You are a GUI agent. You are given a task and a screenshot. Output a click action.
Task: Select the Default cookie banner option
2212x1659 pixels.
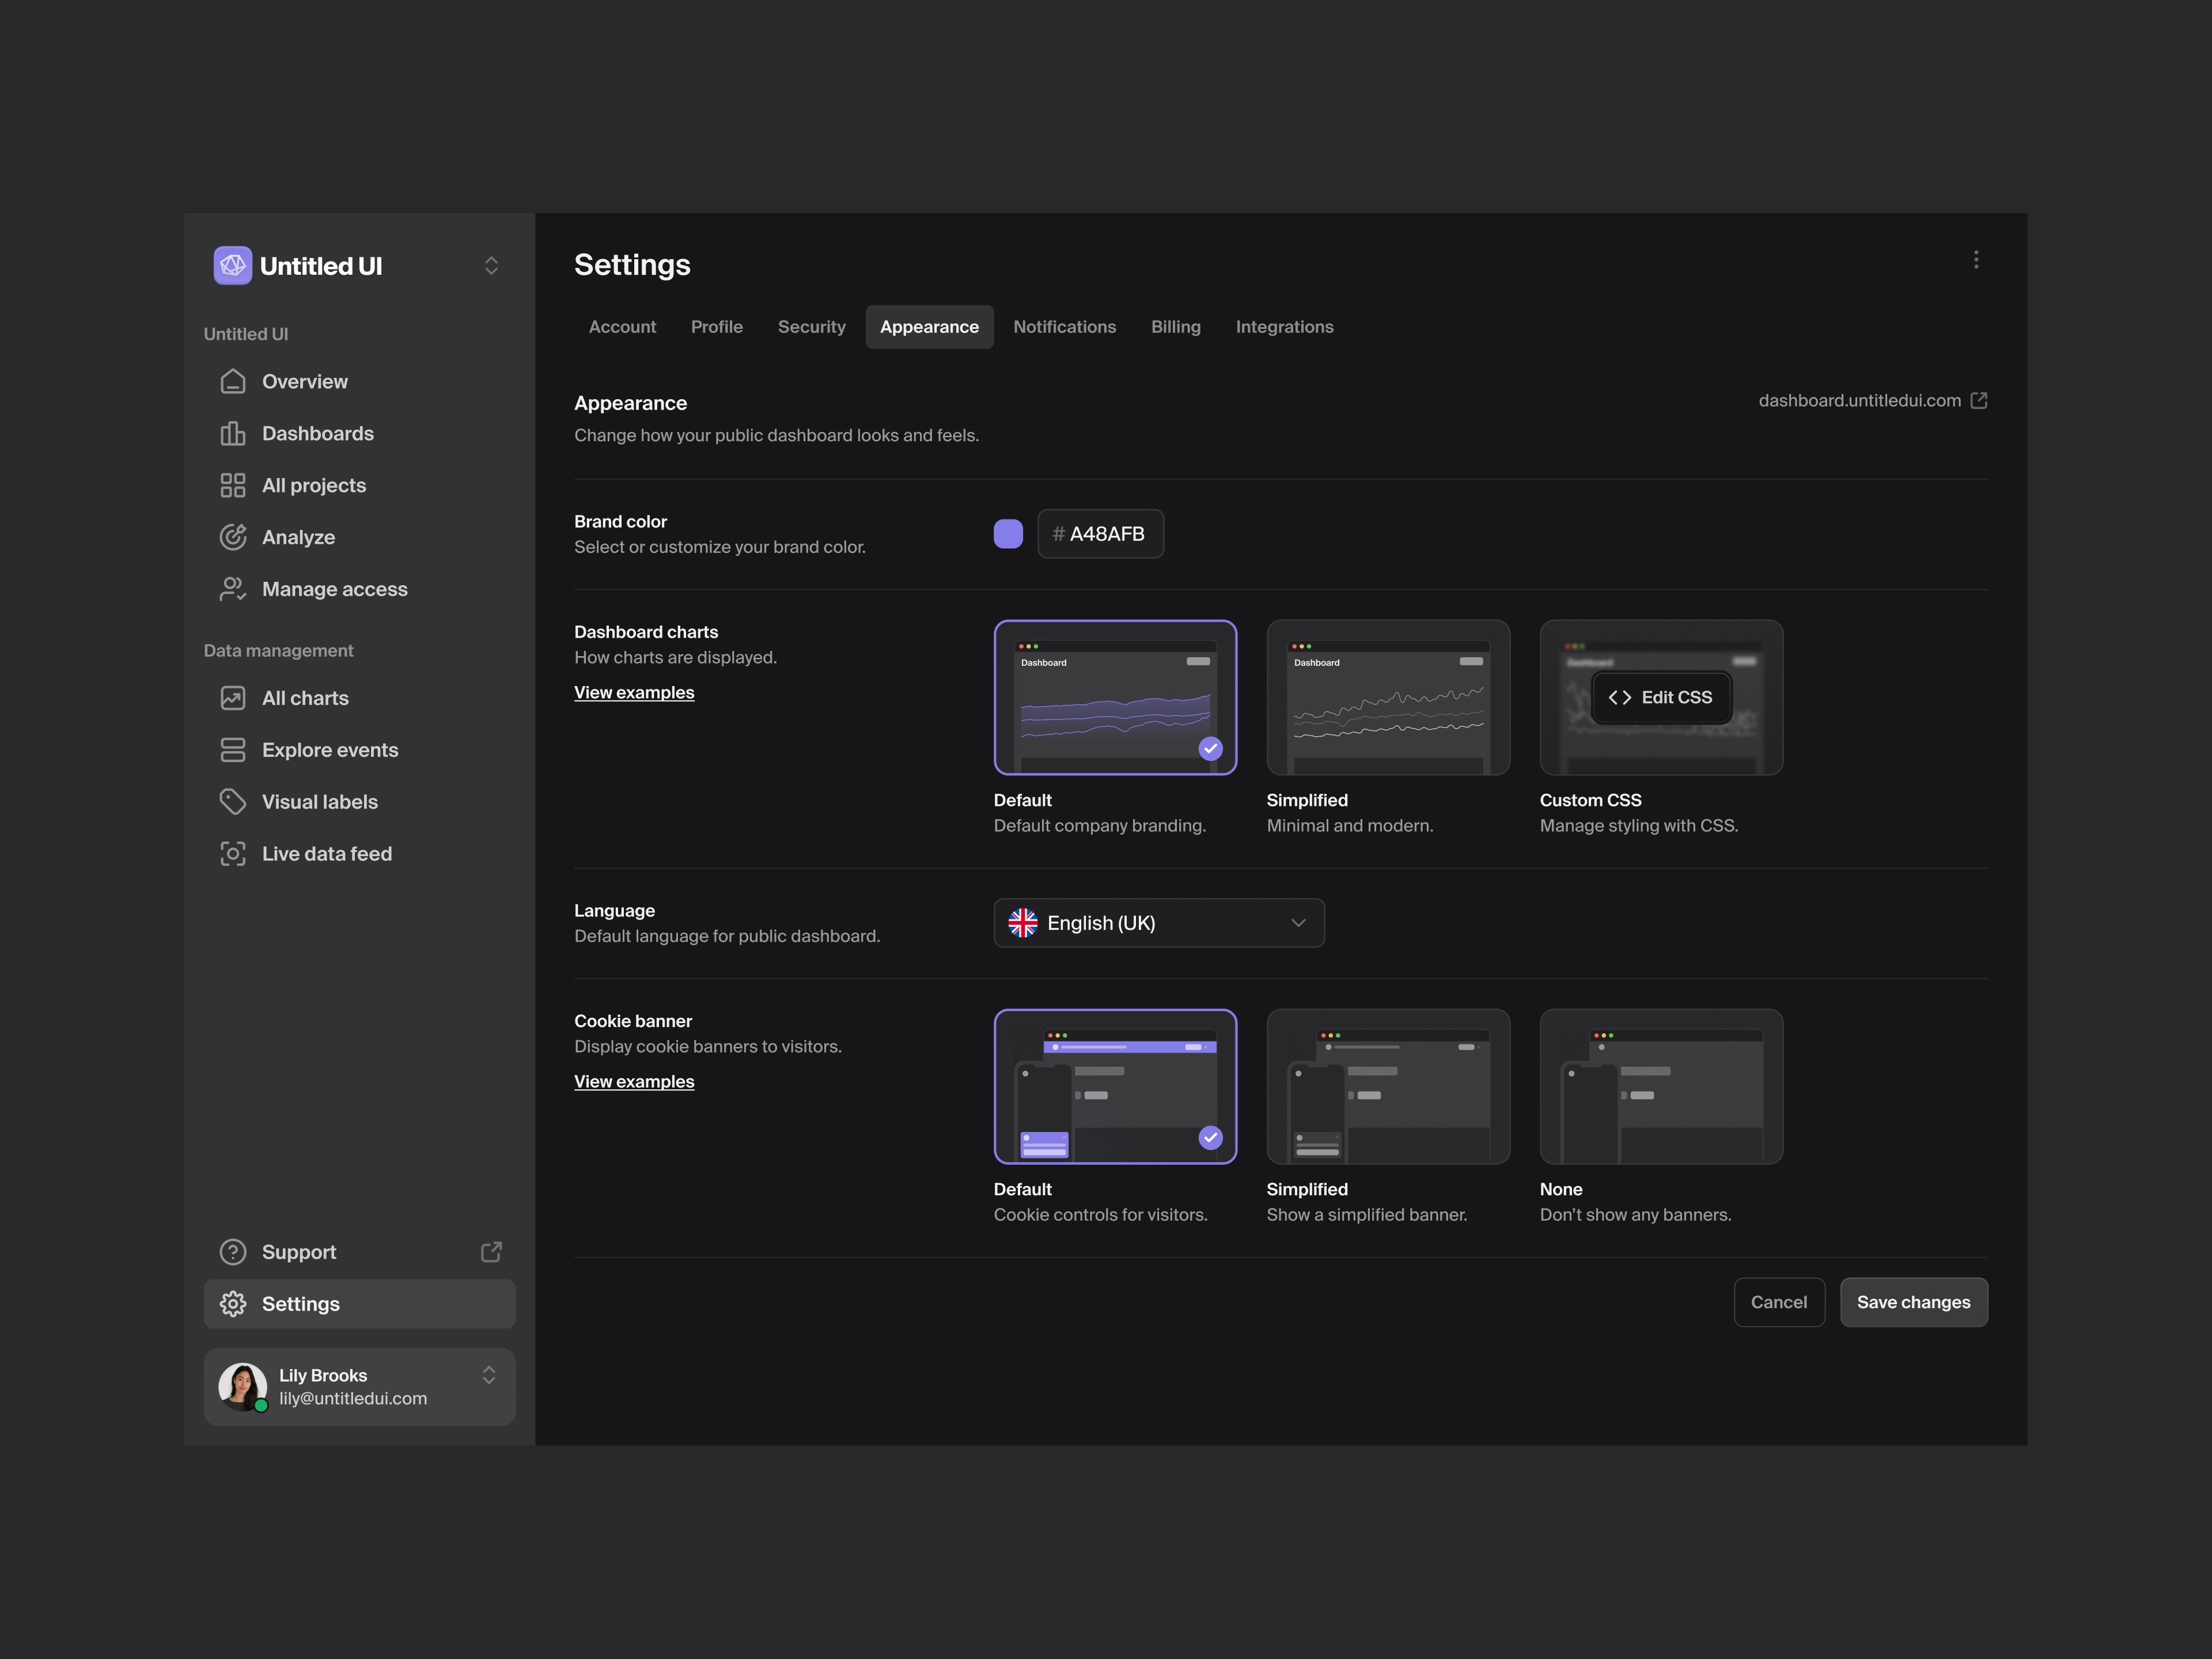[x=1115, y=1086]
